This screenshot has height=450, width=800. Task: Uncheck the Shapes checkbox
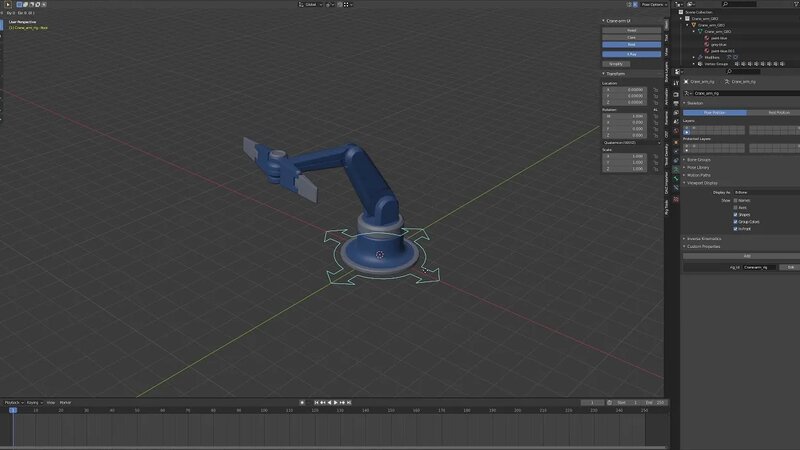[735, 215]
